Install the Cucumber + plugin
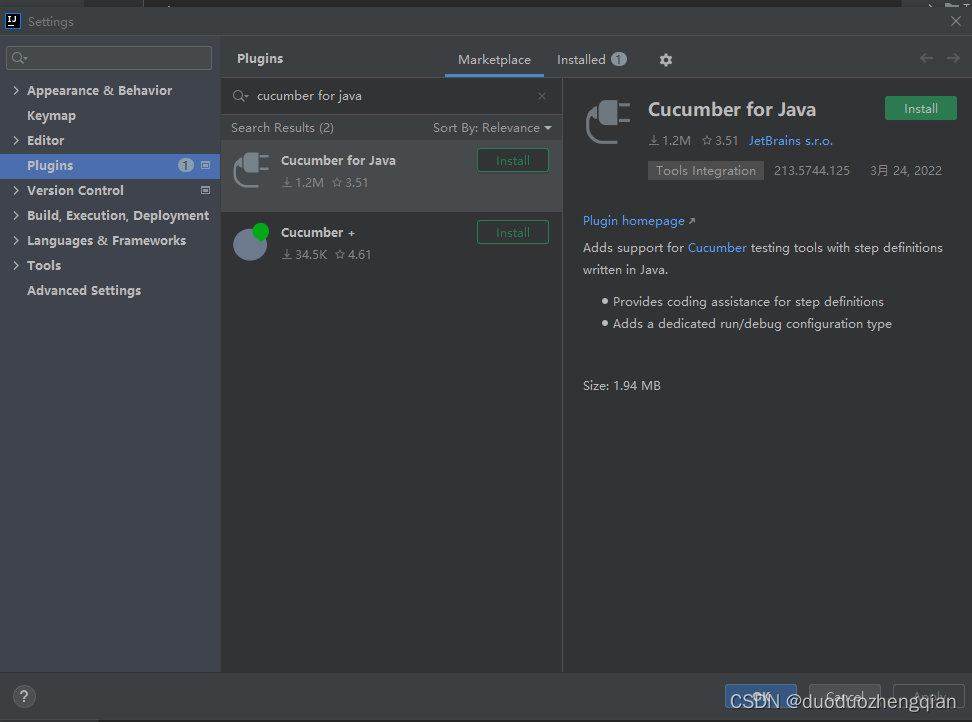This screenshot has width=972, height=722. (513, 232)
